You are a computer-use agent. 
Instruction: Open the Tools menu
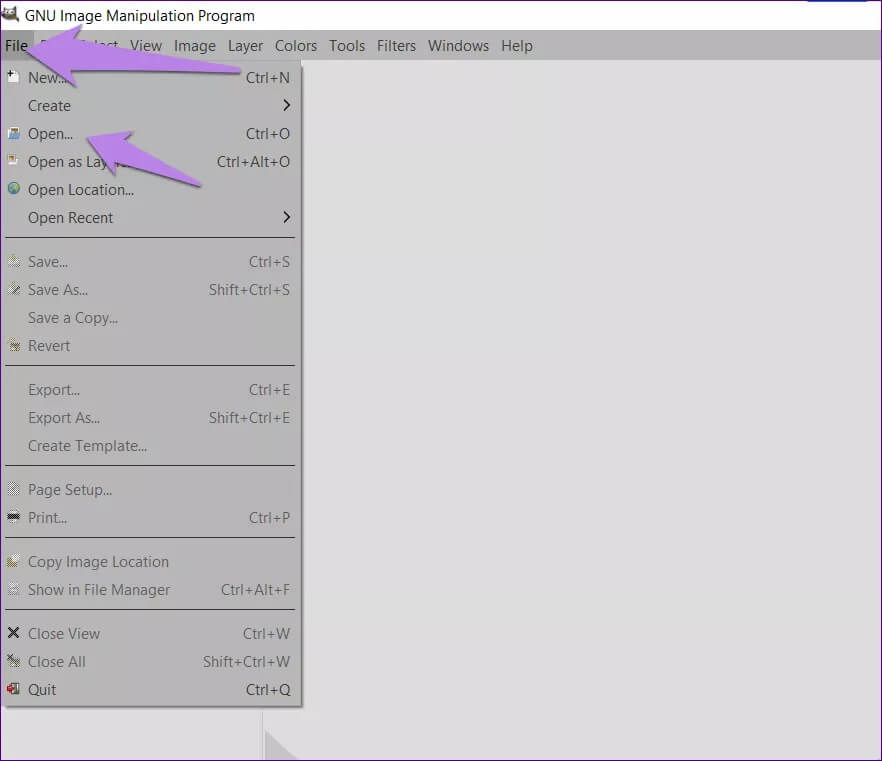(x=347, y=46)
